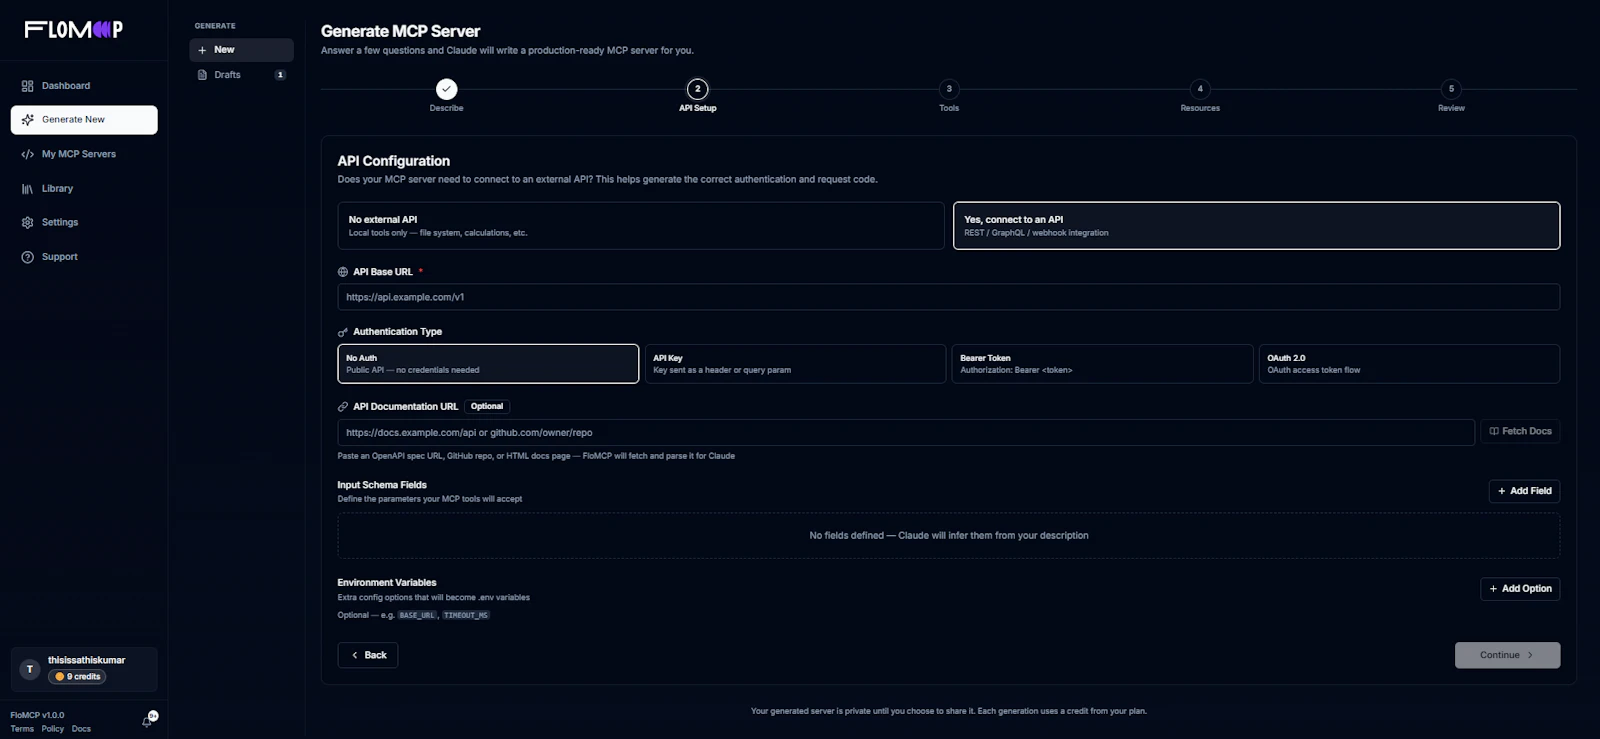The height and width of the screenshot is (739, 1600).
Task: Click the plus icon beside New
Action: (203, 50)
